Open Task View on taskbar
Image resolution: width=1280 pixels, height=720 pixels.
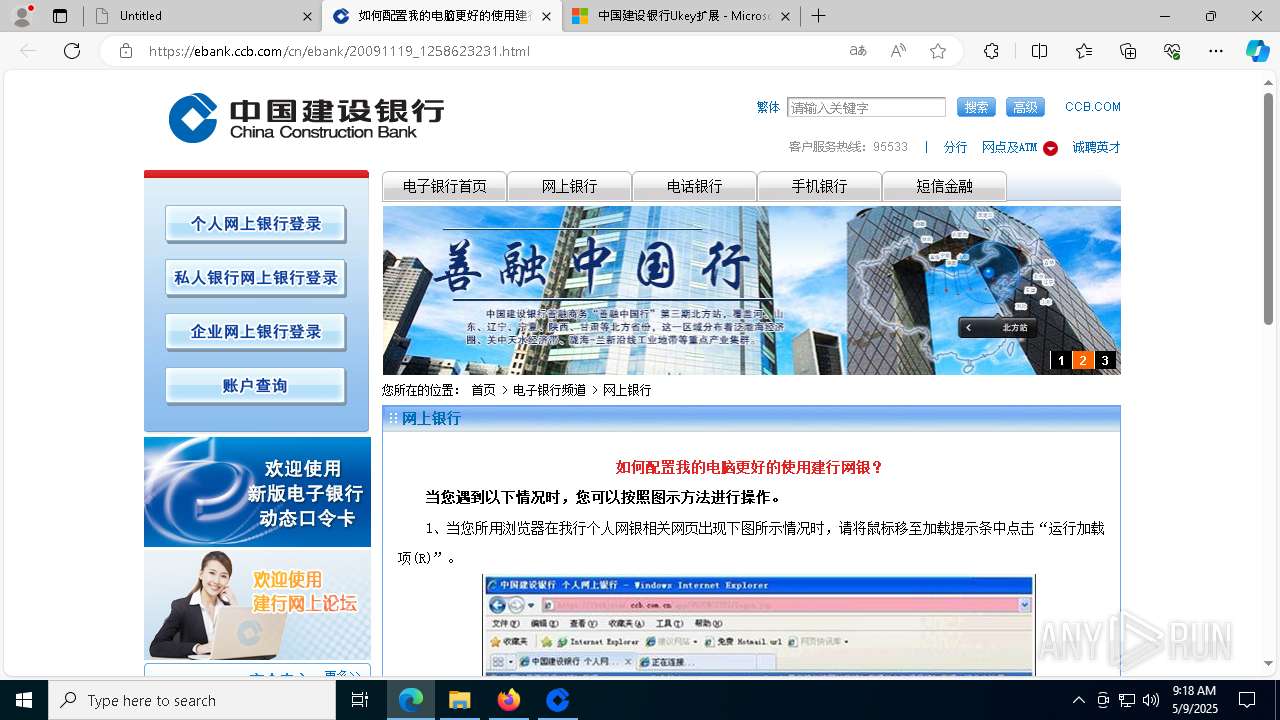(360, 700)
